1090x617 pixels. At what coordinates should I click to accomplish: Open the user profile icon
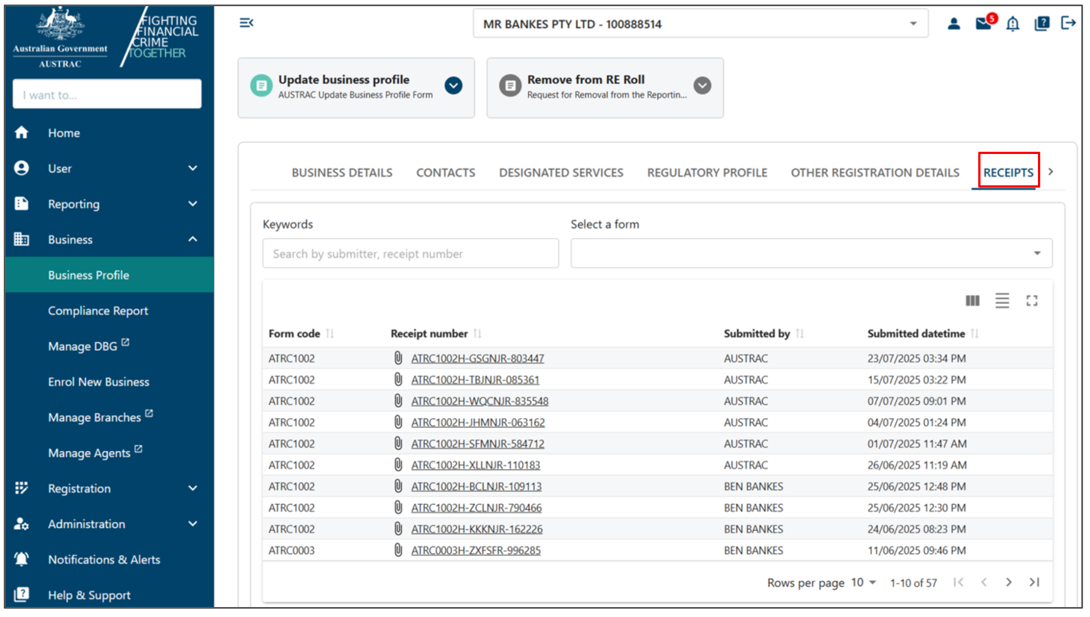[x=953, y=23]
